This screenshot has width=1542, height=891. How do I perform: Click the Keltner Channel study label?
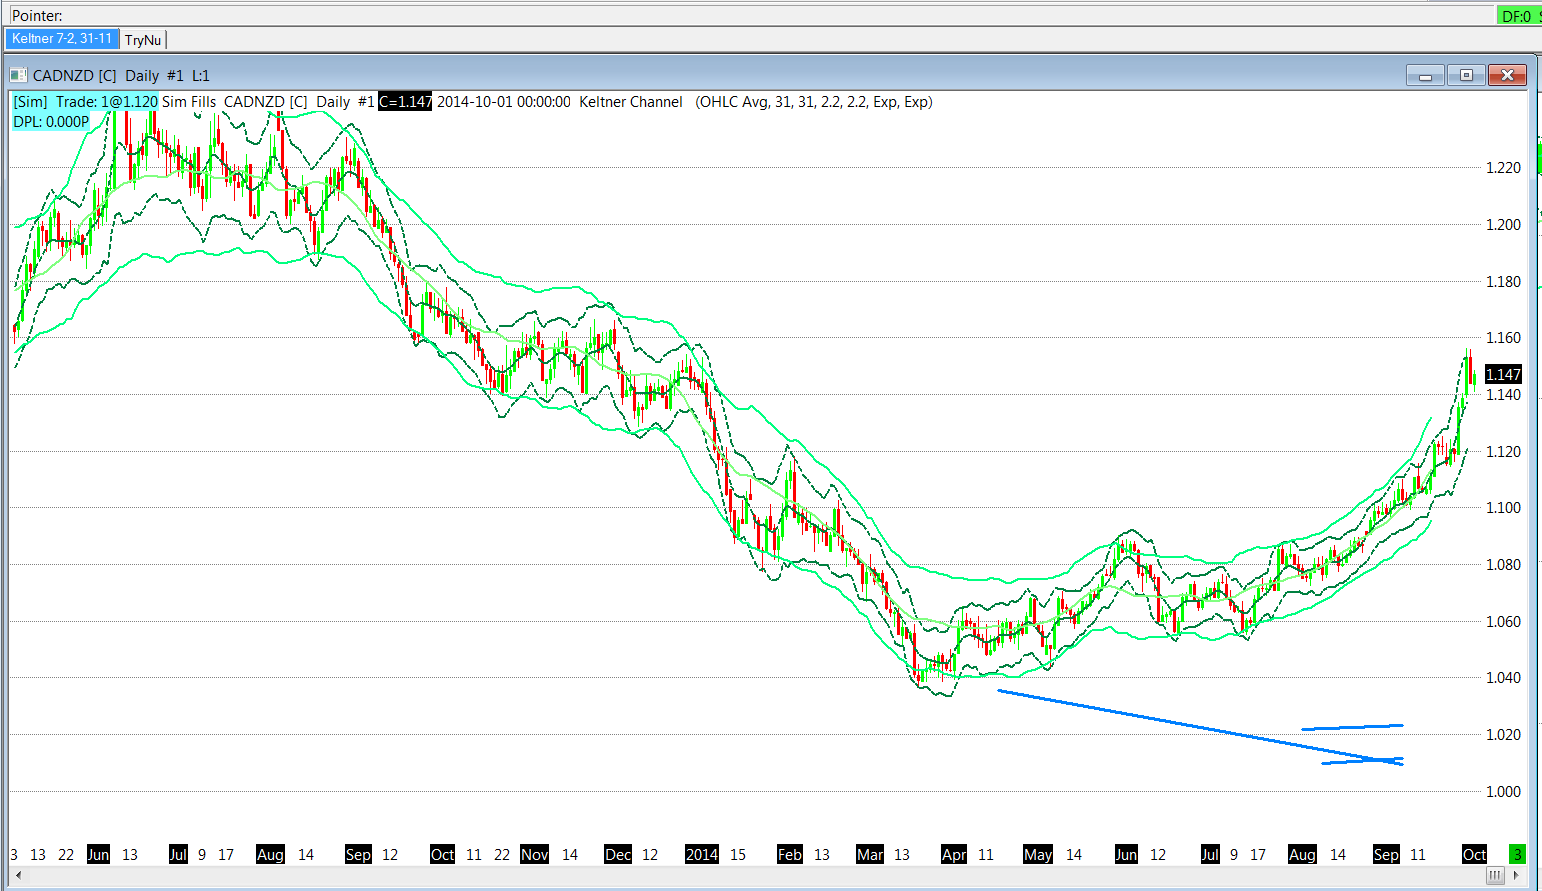631,102
